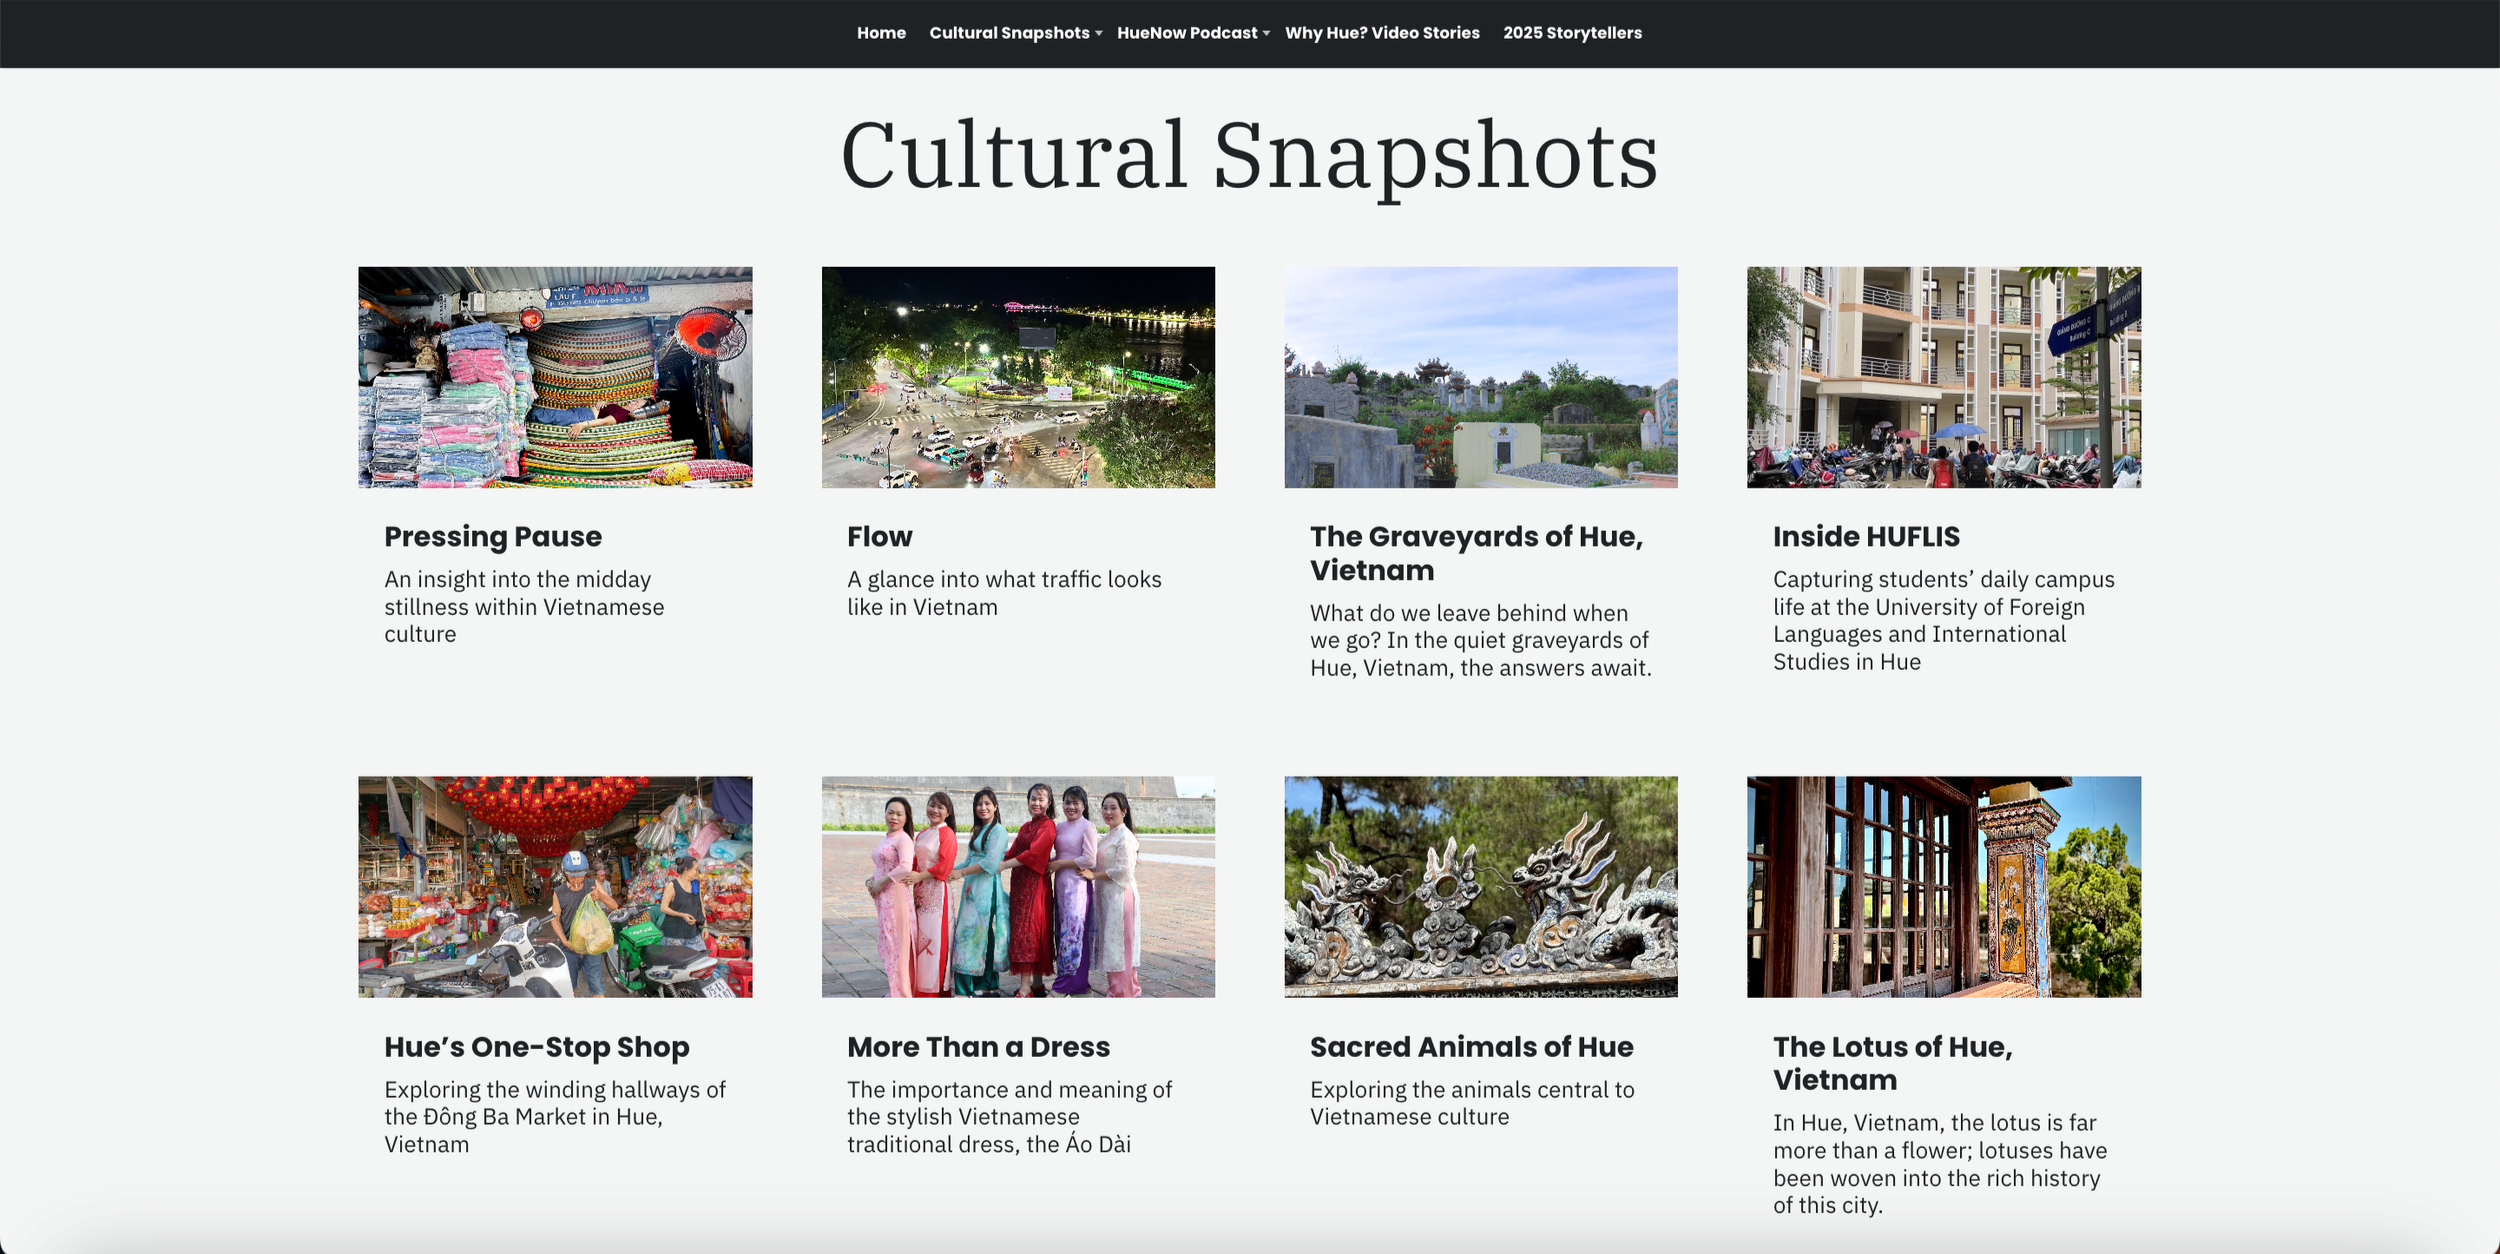Open the graveyard photo thumbnail
The image size is (2500, 1254).
coord(1480,377)
